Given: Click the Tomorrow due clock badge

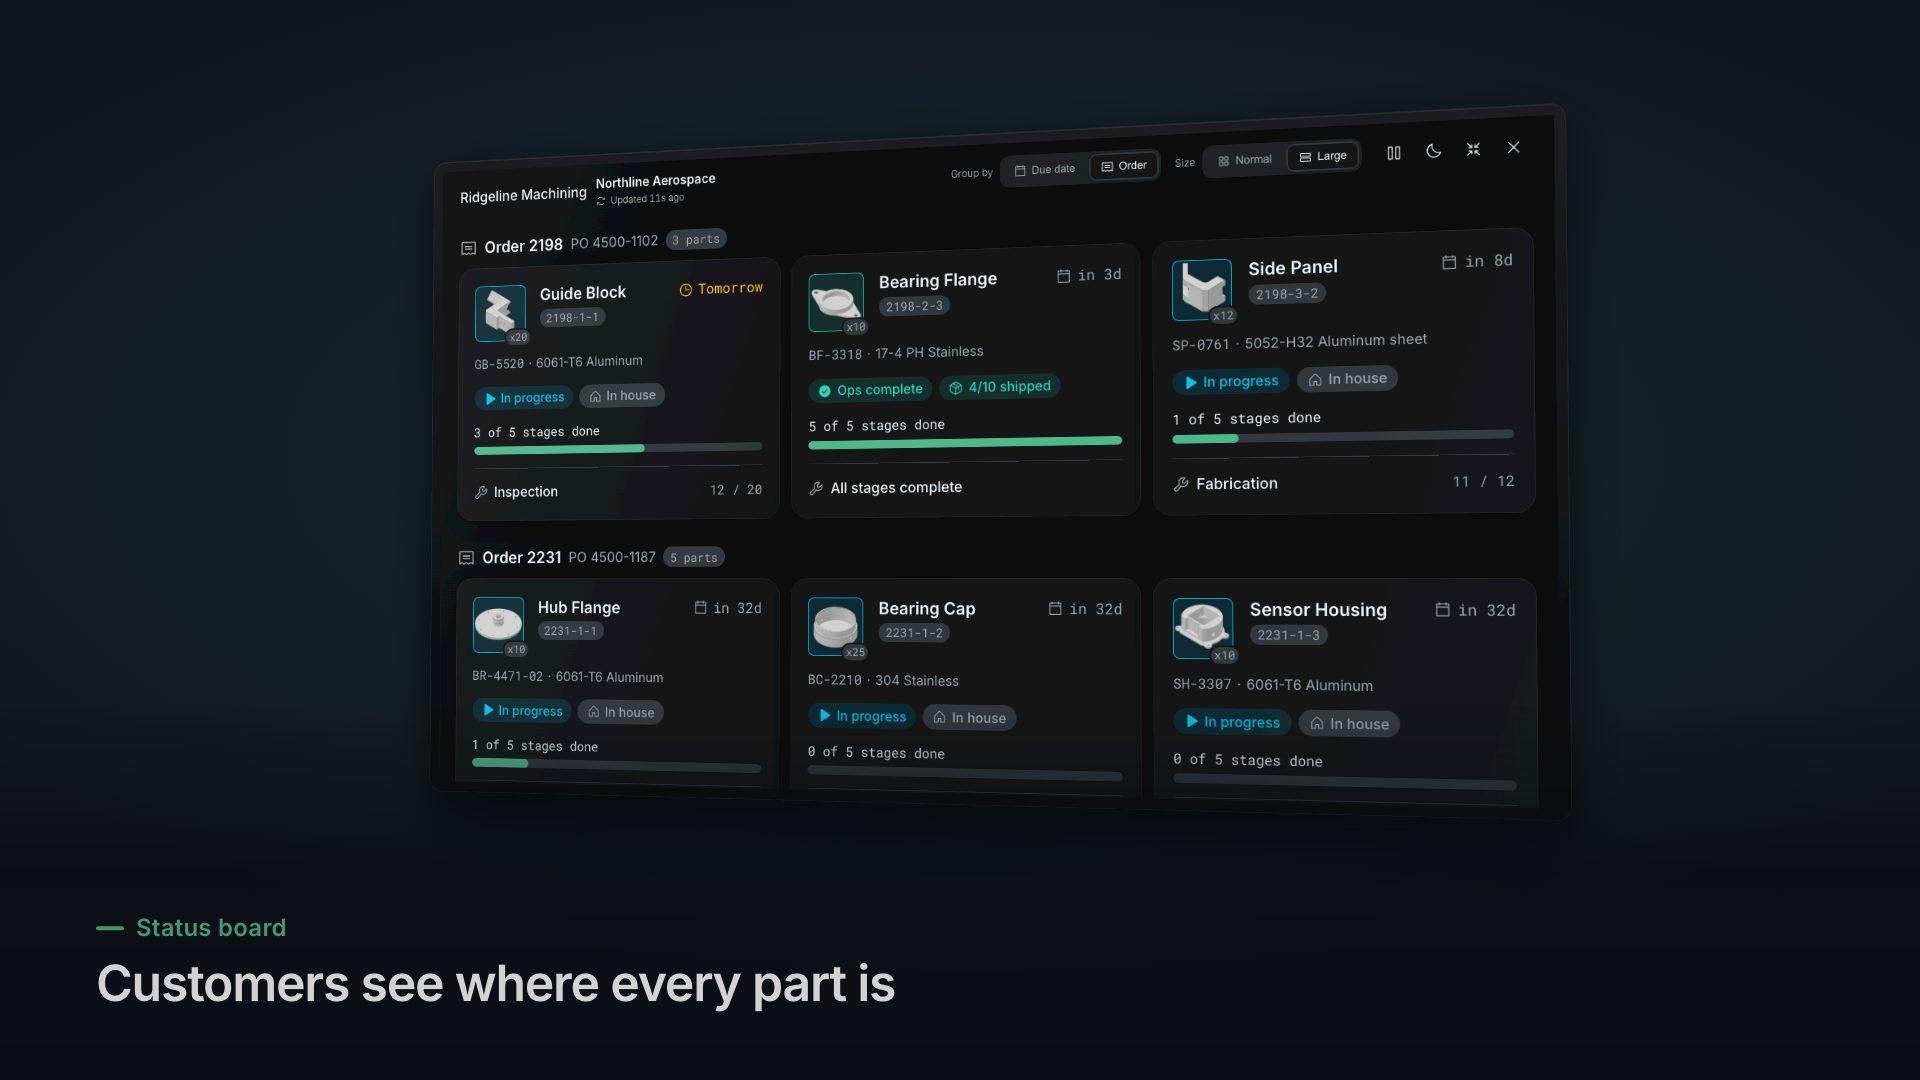Looking at the screenshot, I should pyautogui.click(x=721, y=289).
